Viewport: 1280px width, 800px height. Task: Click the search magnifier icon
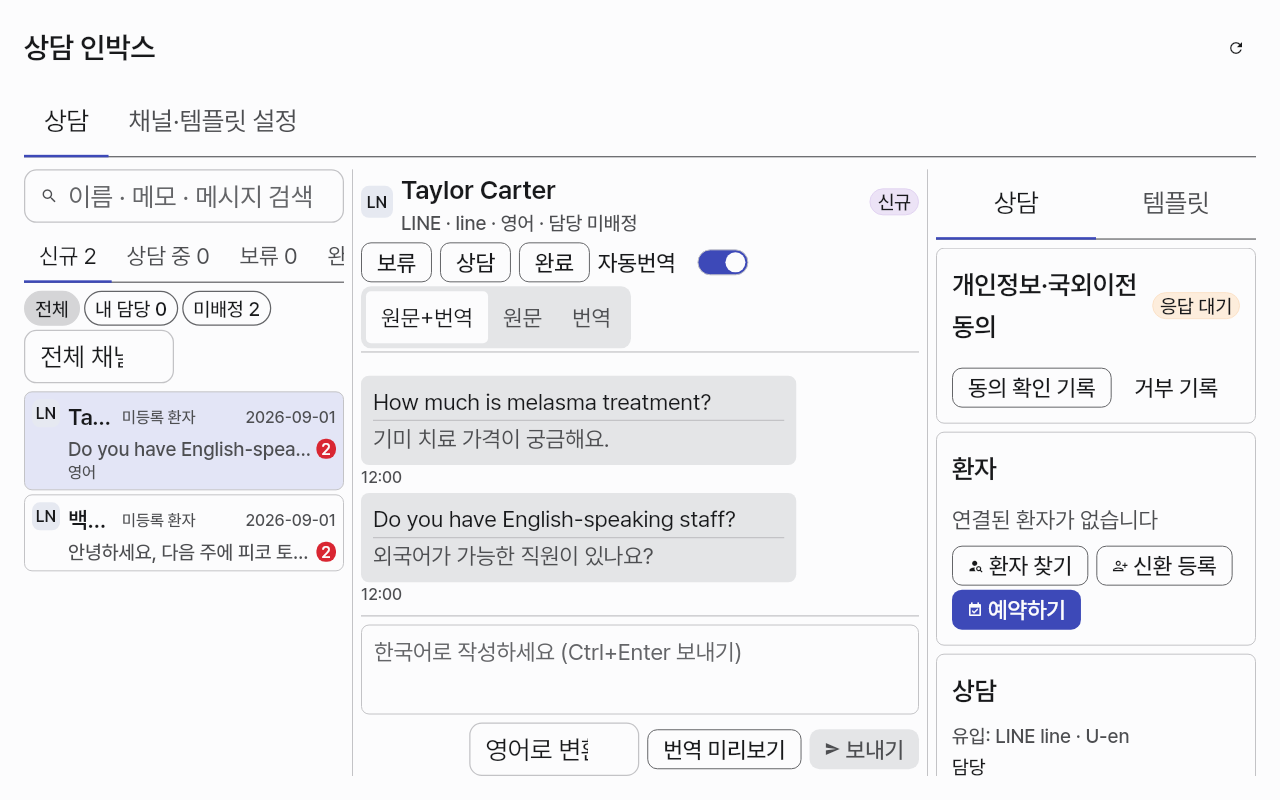[x=49, y=196]
